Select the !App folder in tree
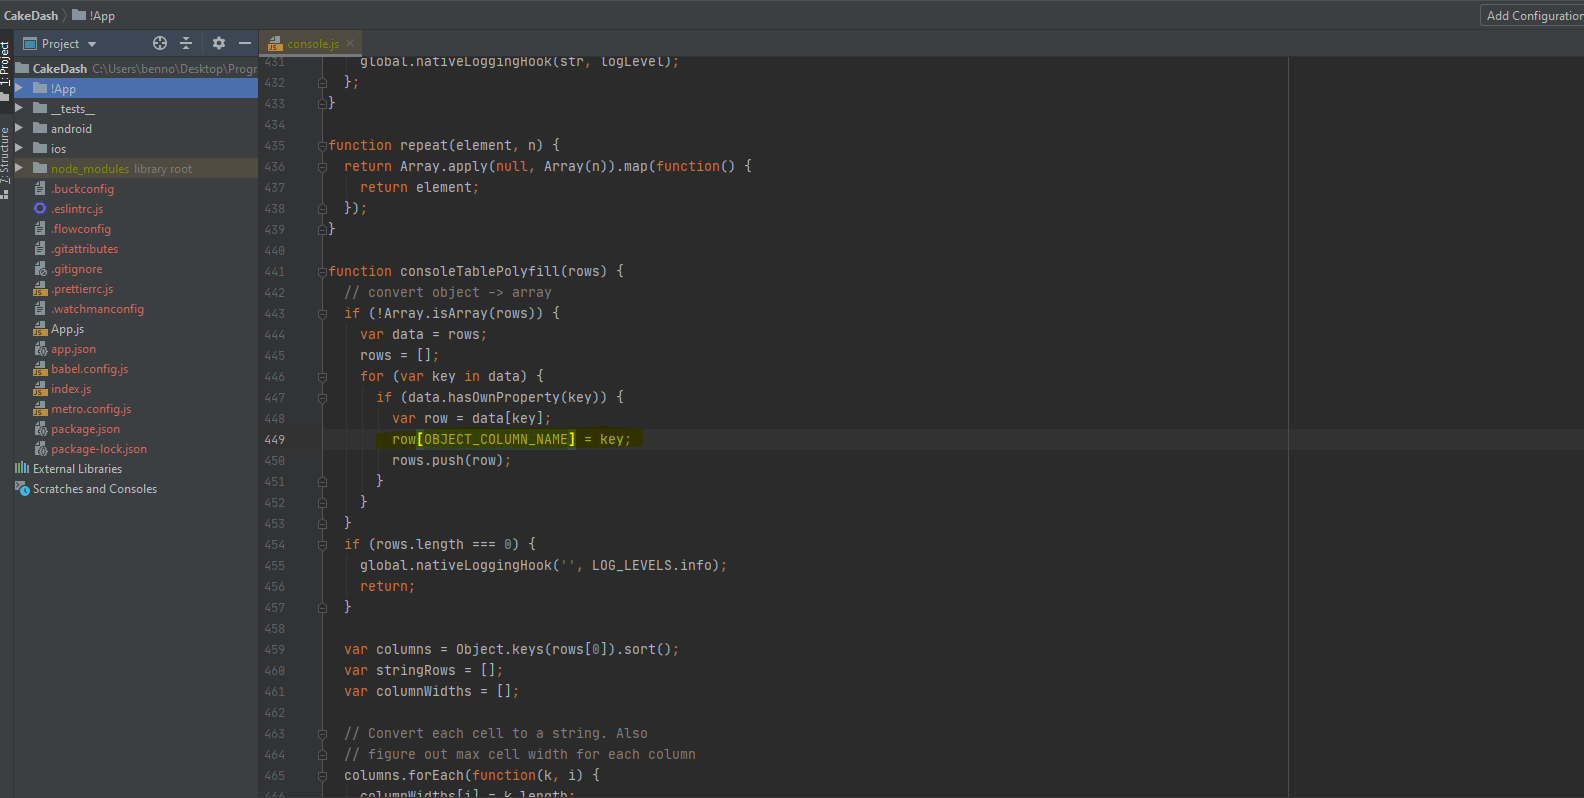The height and width of the screenshot is (798, 1584). pos(136,88)
